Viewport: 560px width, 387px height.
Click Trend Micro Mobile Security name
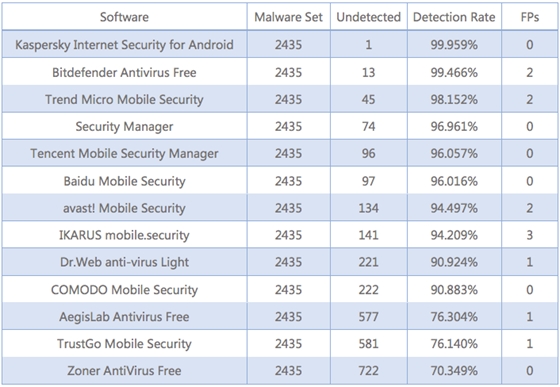[124, 99]
